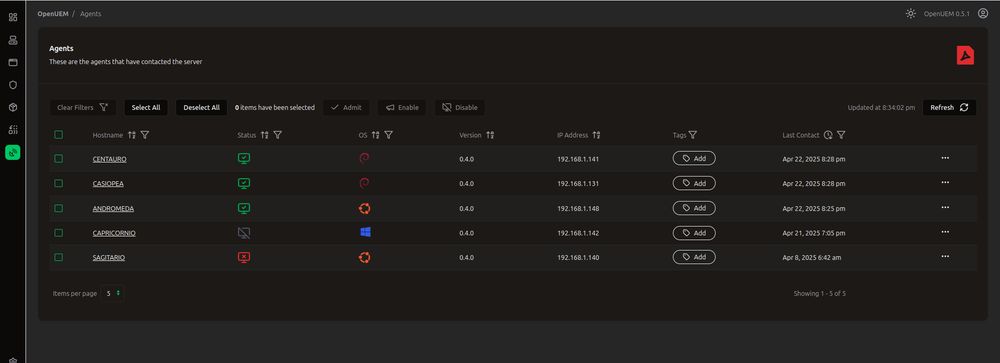Image resolution: width=1000 pixels, height=363 pixels.
Task: Open the user account profile icon
Action: 983,13
